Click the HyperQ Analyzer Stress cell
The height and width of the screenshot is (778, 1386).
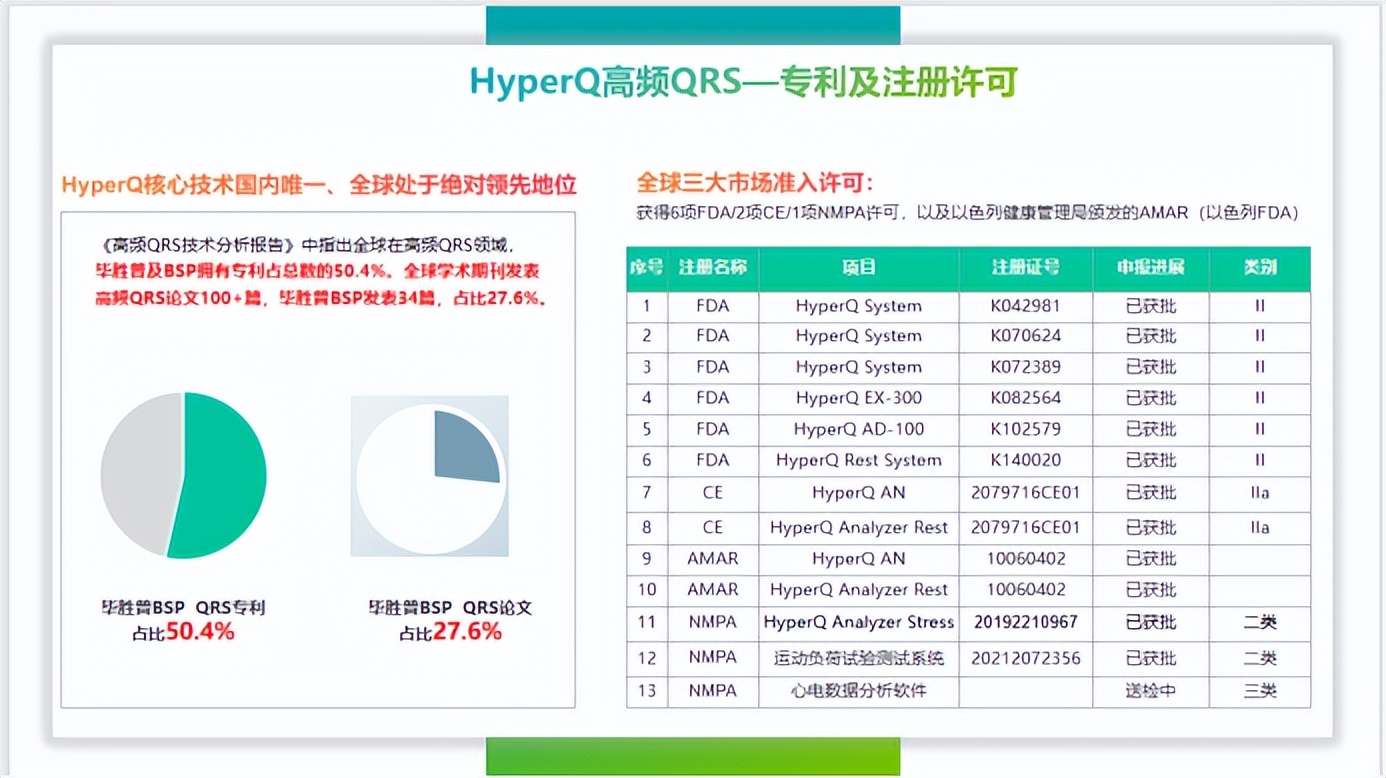point(858,622)
